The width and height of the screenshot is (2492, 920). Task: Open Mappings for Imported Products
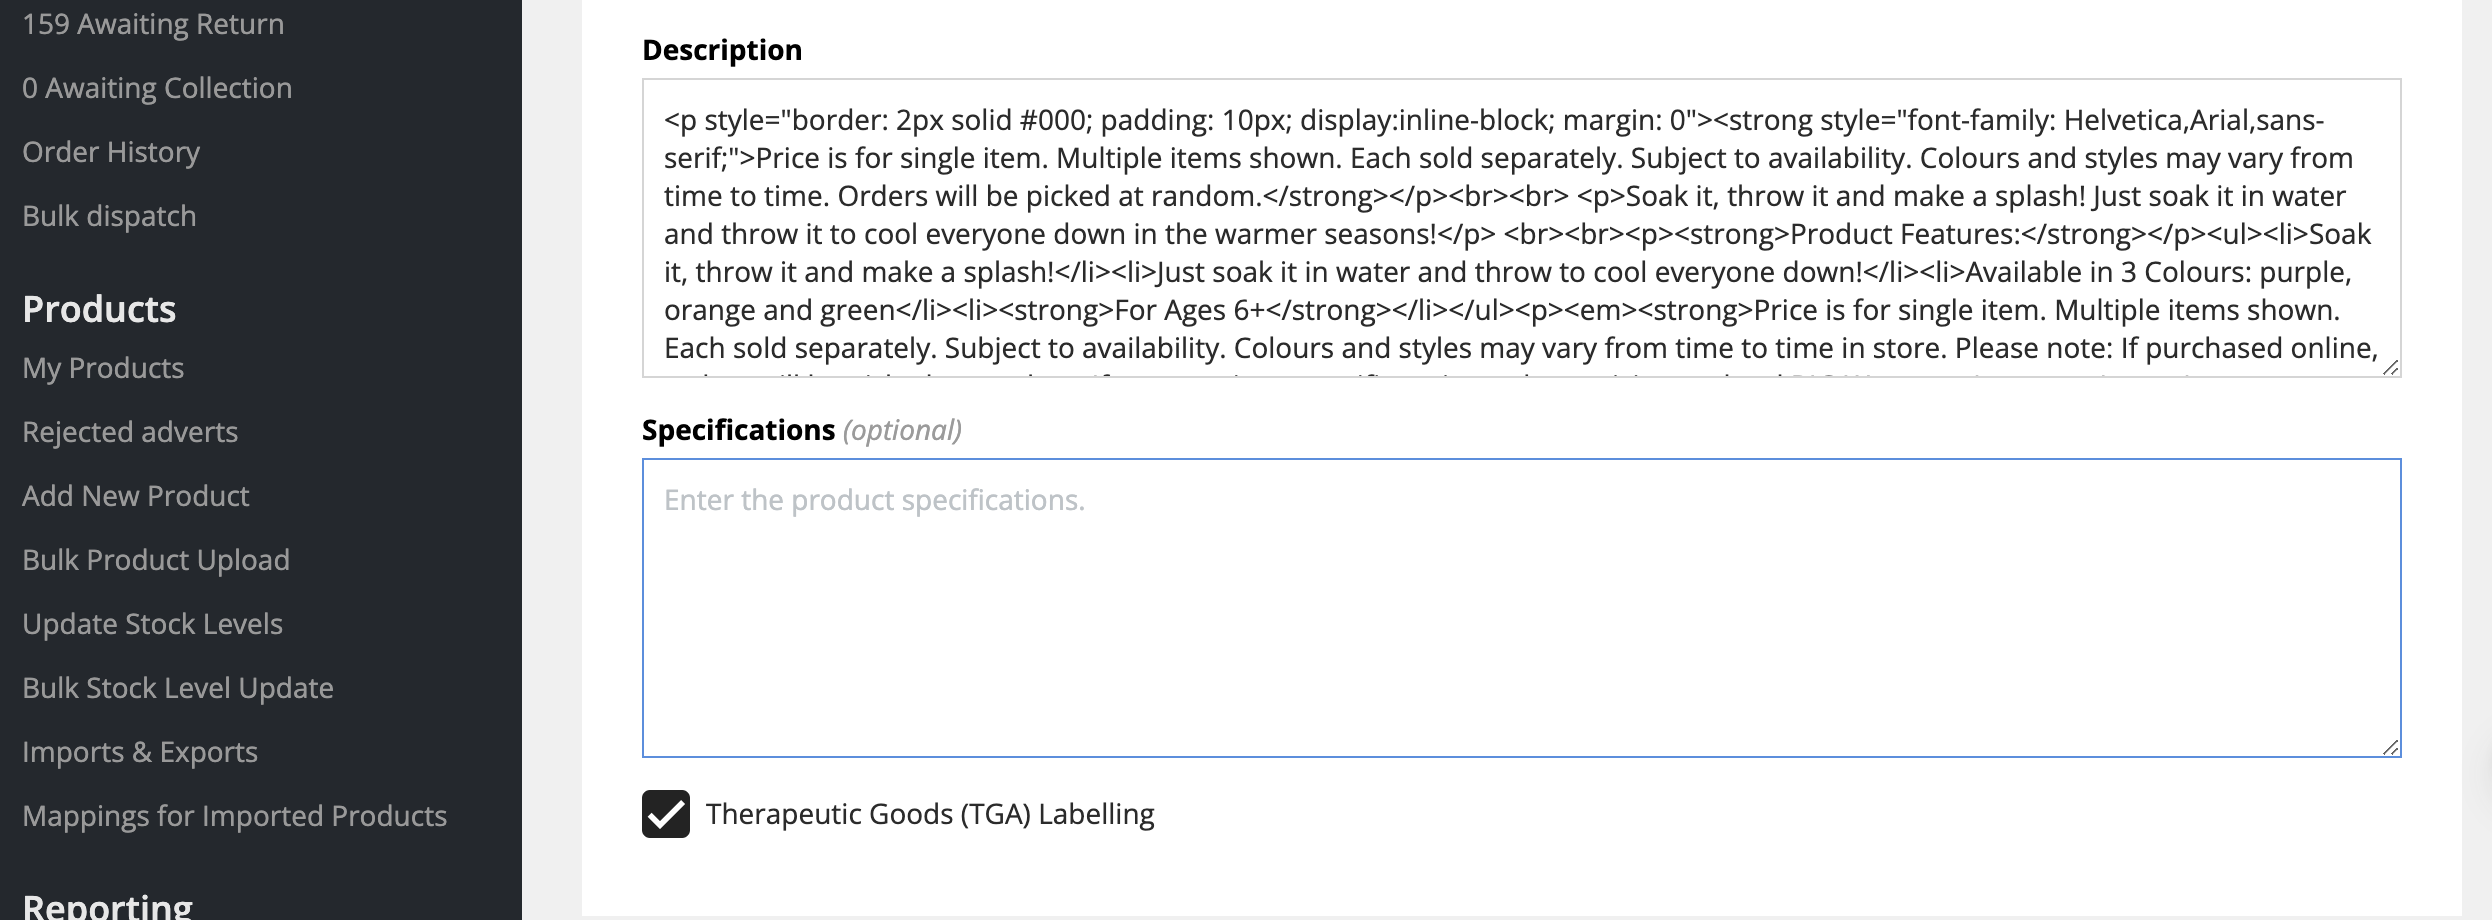point(234,816)
